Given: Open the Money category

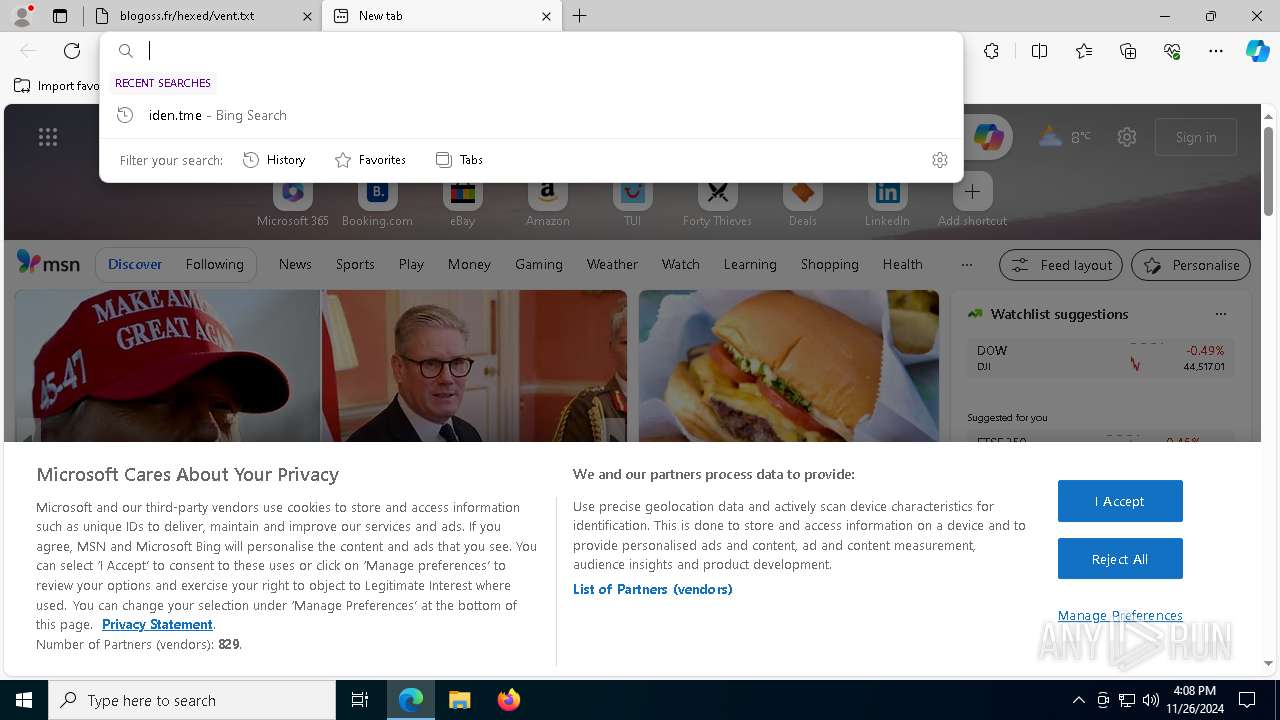Looking at the screenshot, I should [x=469, y=264].
